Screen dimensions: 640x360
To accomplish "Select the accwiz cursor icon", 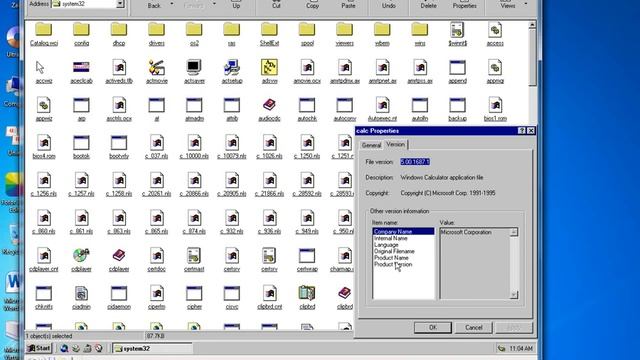I will pyautogui.click(x=40, y=67).
